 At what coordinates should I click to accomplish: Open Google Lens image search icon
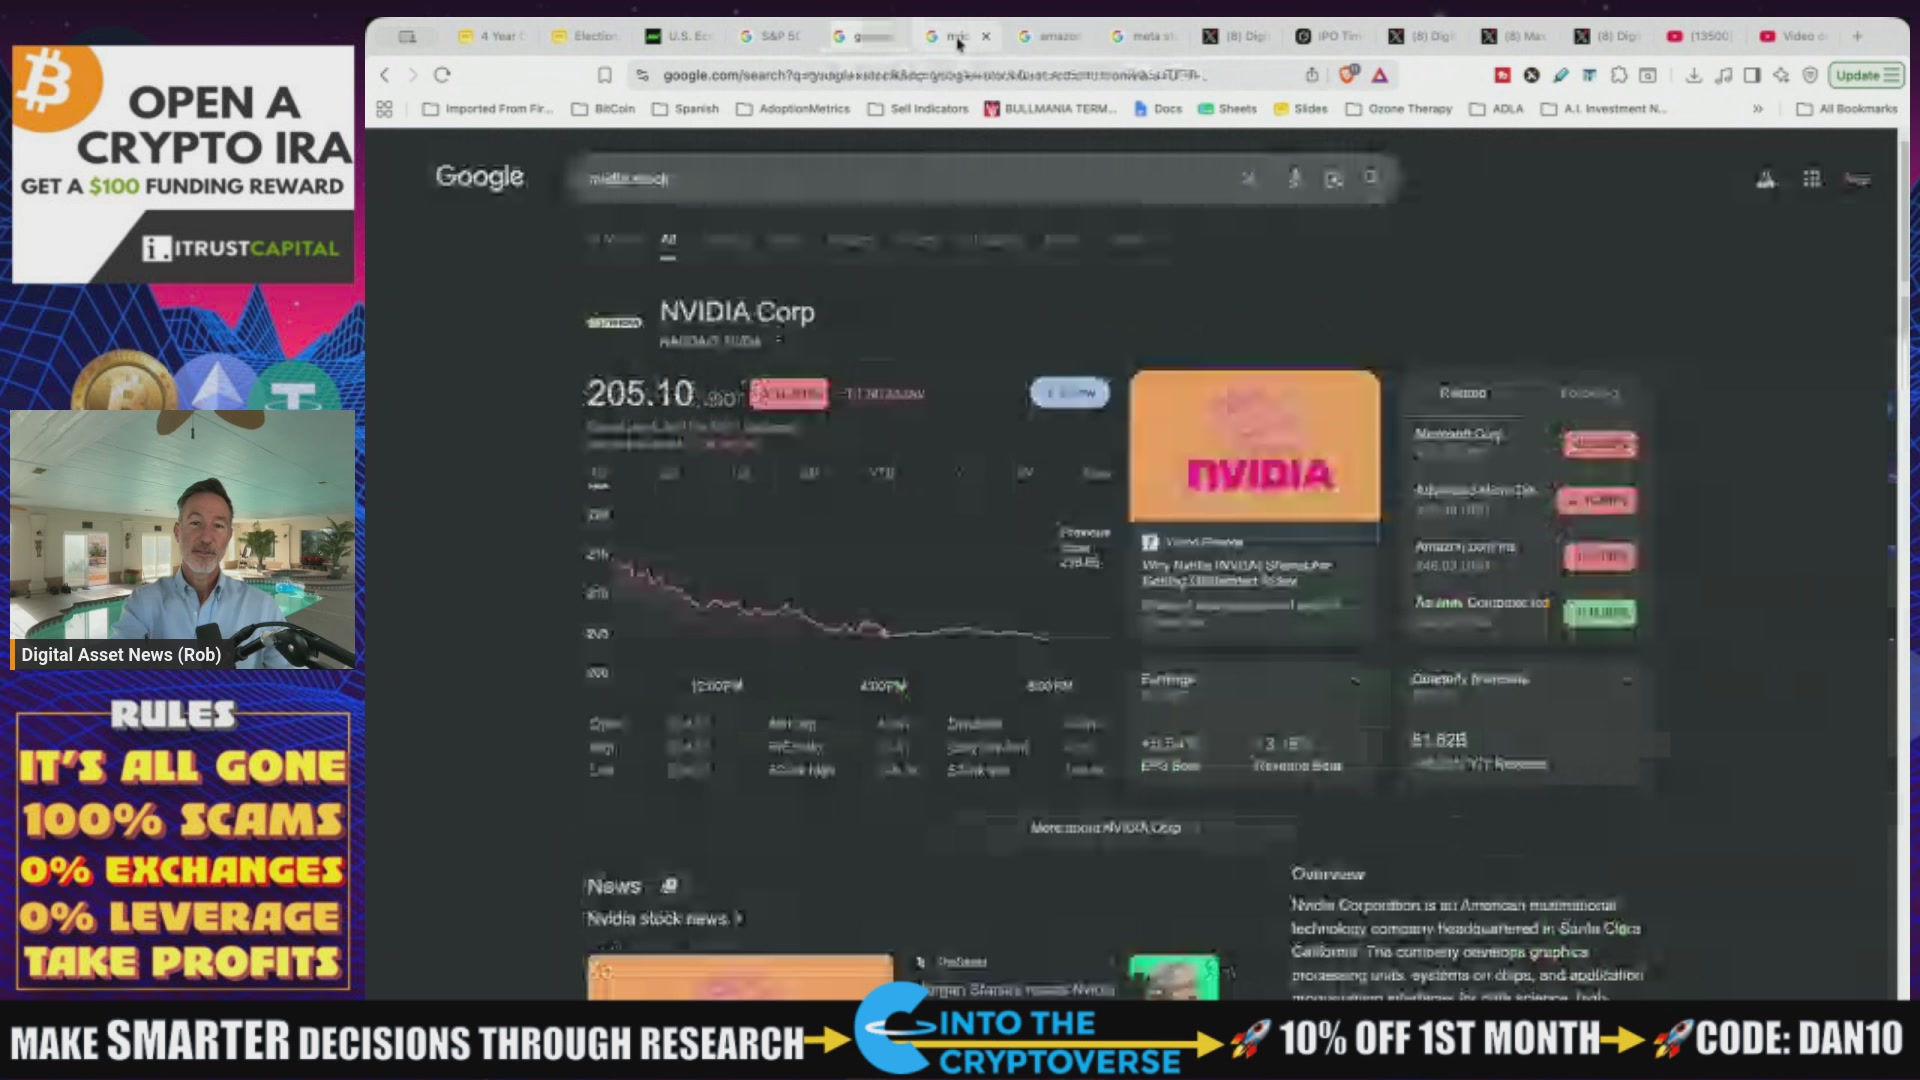[1333, 179]
